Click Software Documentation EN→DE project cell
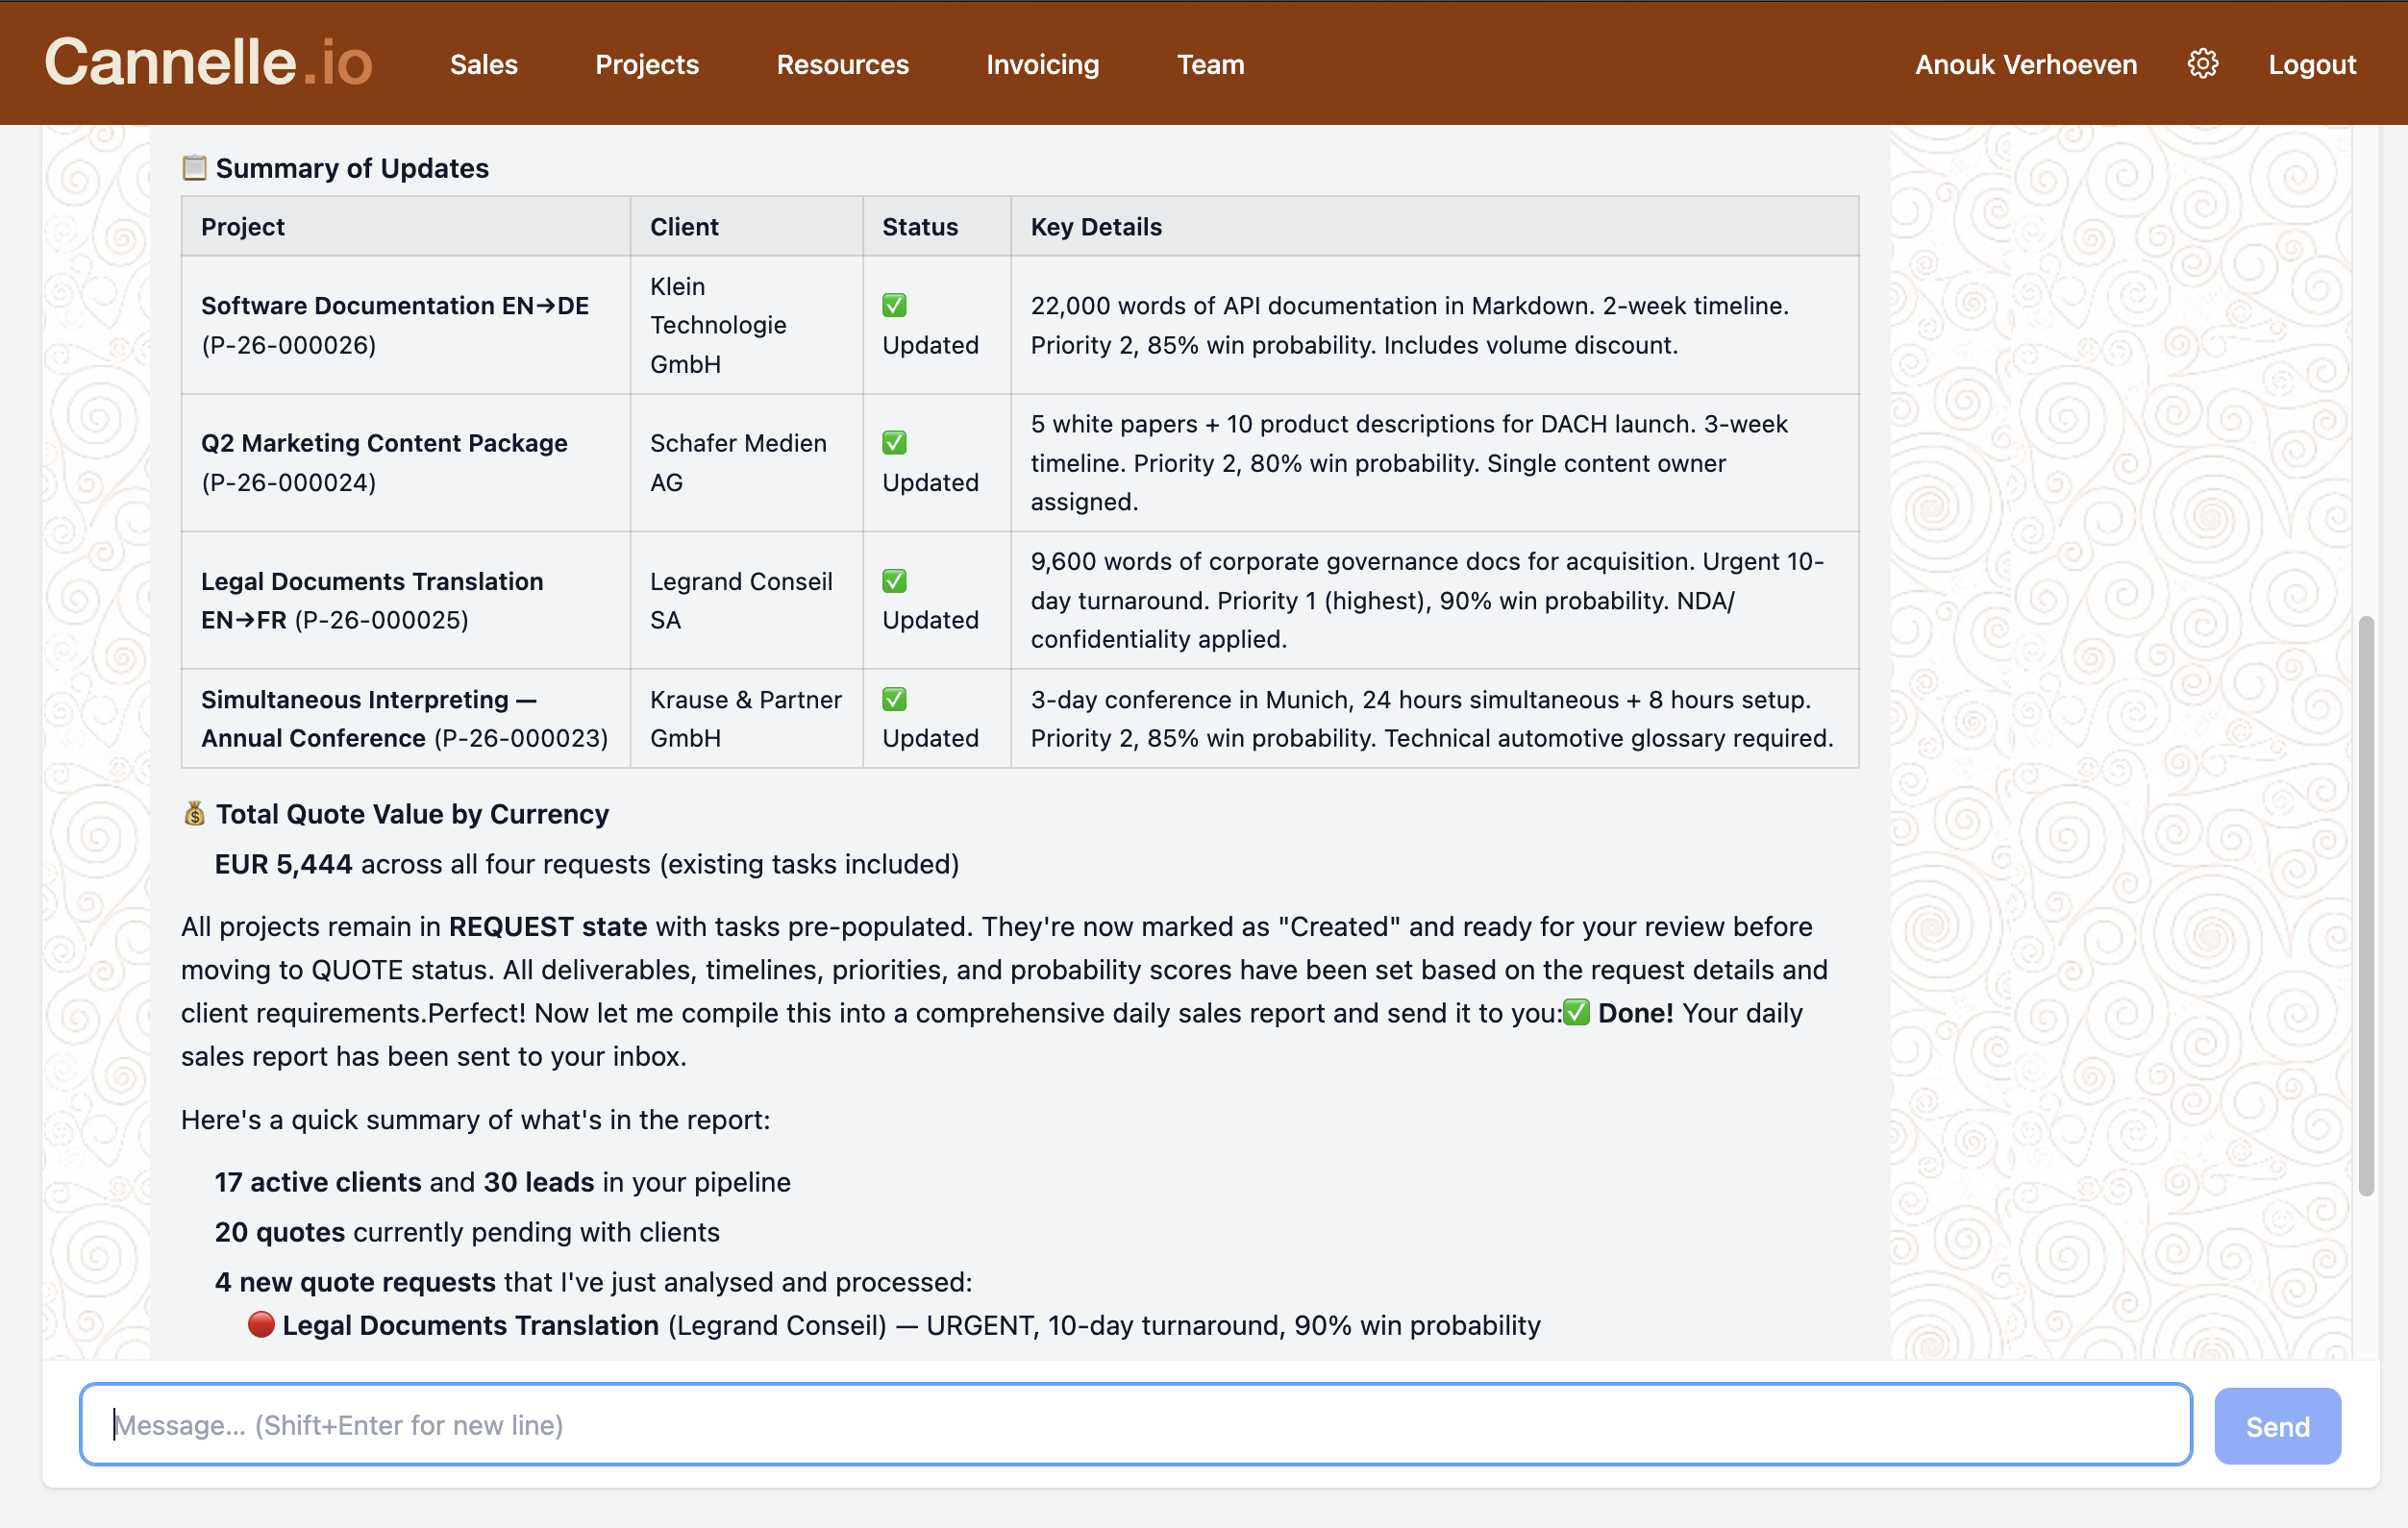The height and width of the screenshot is (1528, 2408). click(406, 325)
